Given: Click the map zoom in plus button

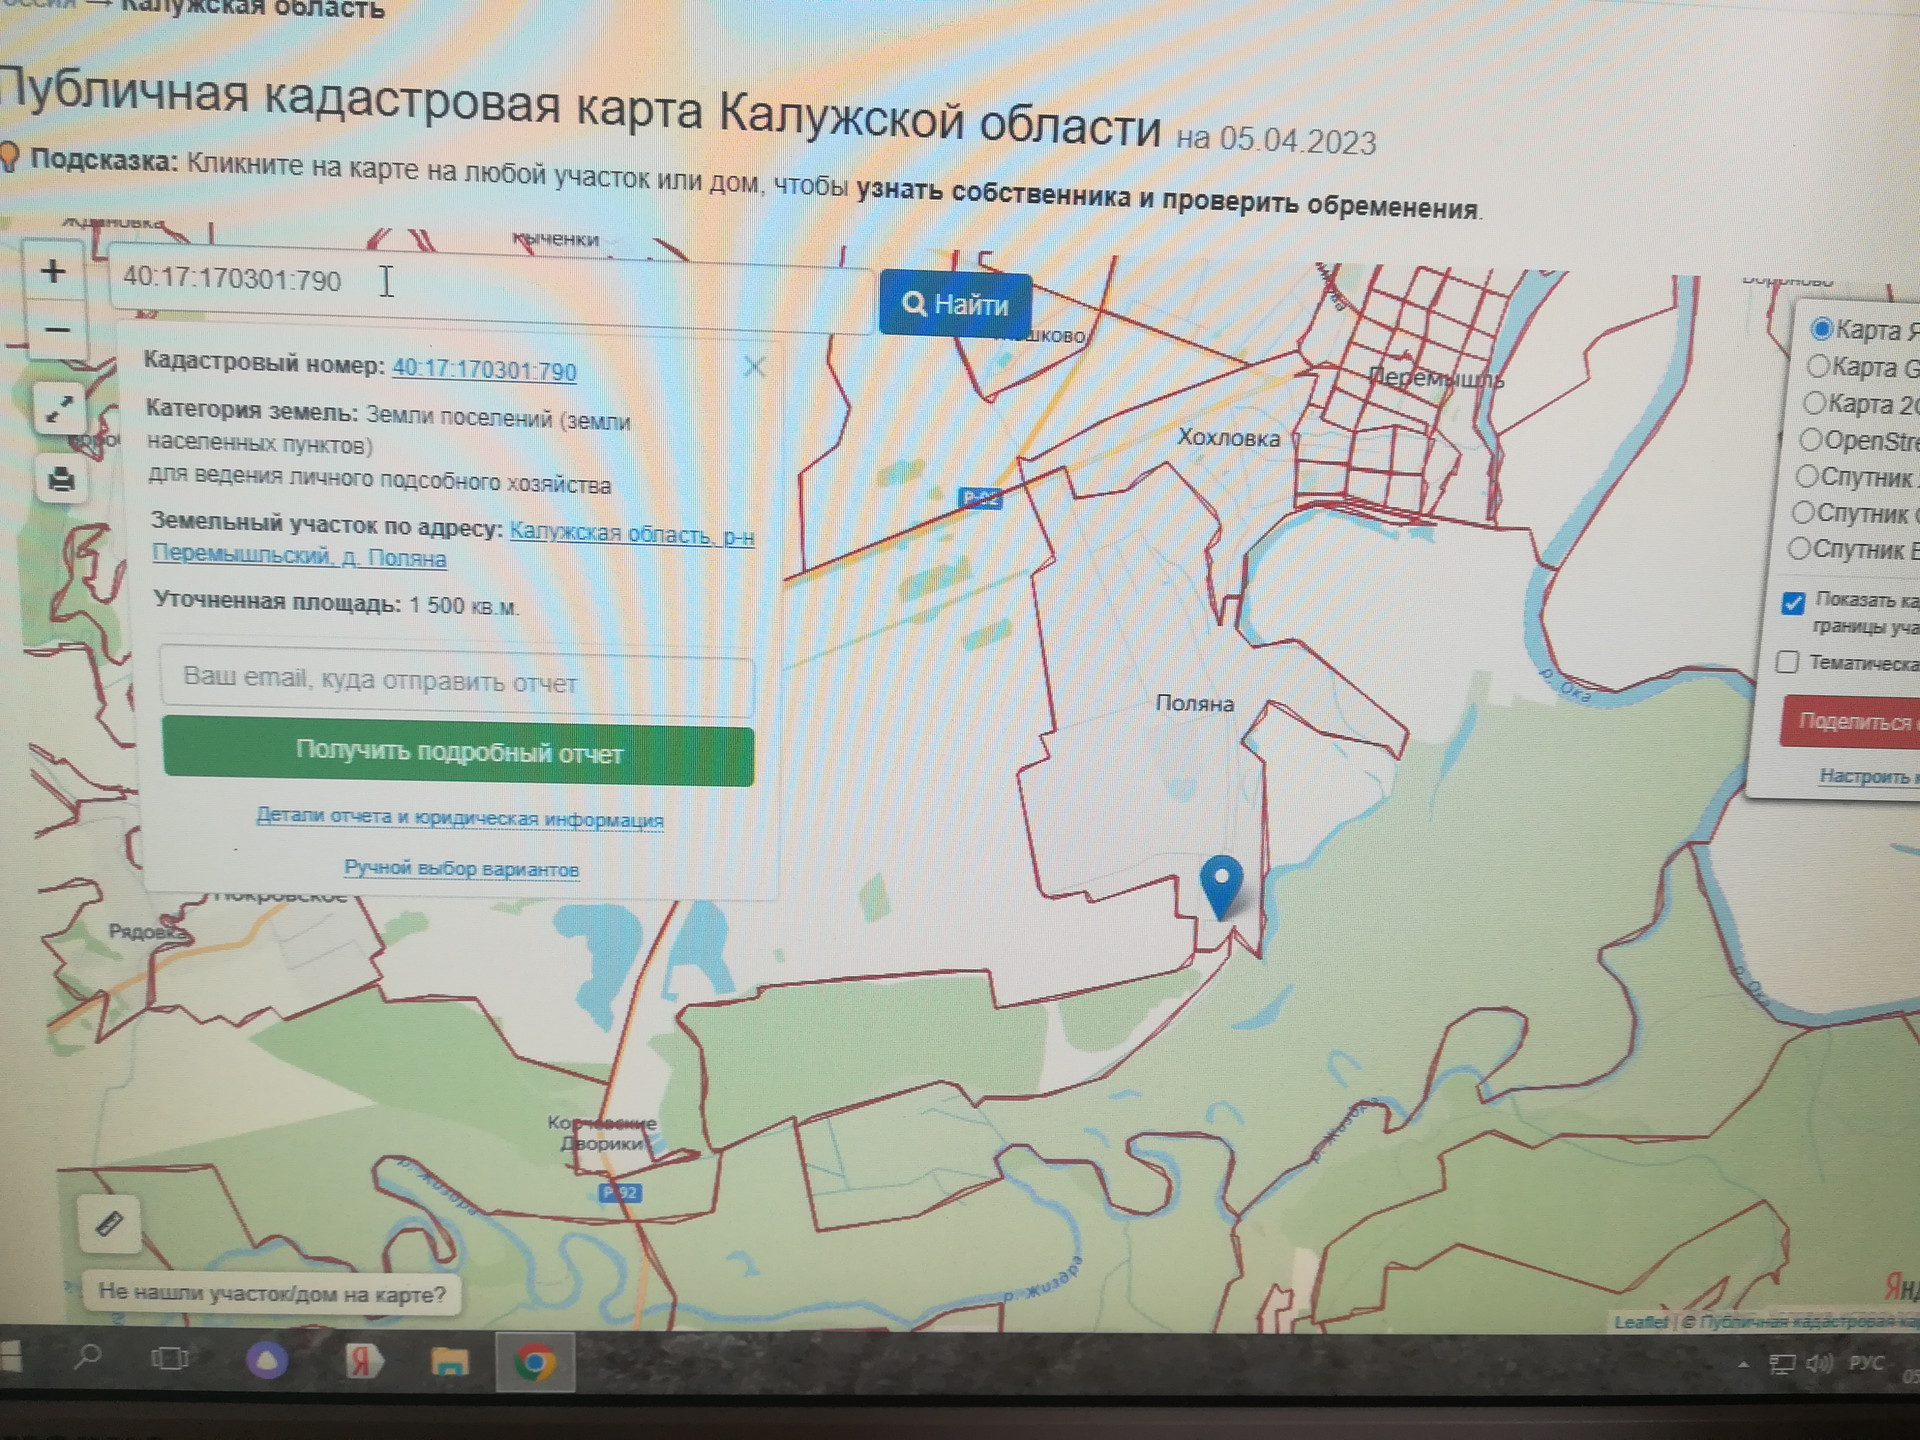Looking at the screenshot, I should (x=53, y=272).
